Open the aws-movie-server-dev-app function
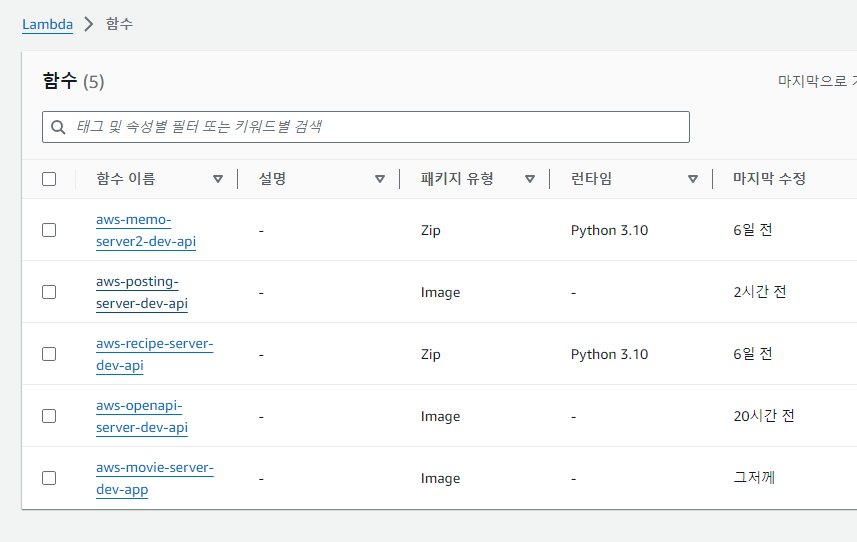The width and height of the screenshot is (857, 542). tap(155, 479)
